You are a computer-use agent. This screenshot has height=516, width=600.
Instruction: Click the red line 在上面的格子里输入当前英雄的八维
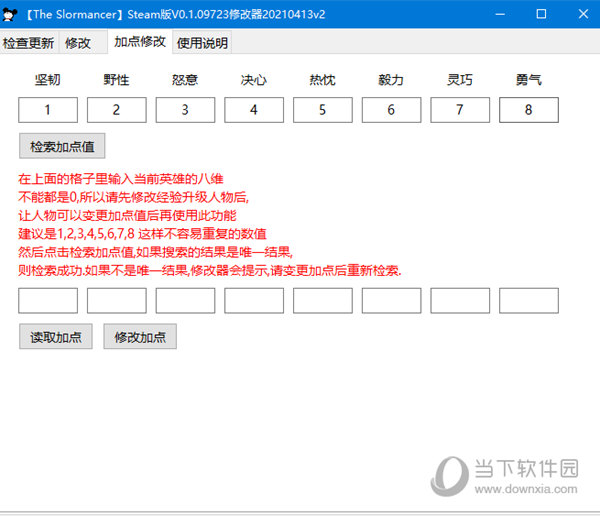[x=121, y=179]
